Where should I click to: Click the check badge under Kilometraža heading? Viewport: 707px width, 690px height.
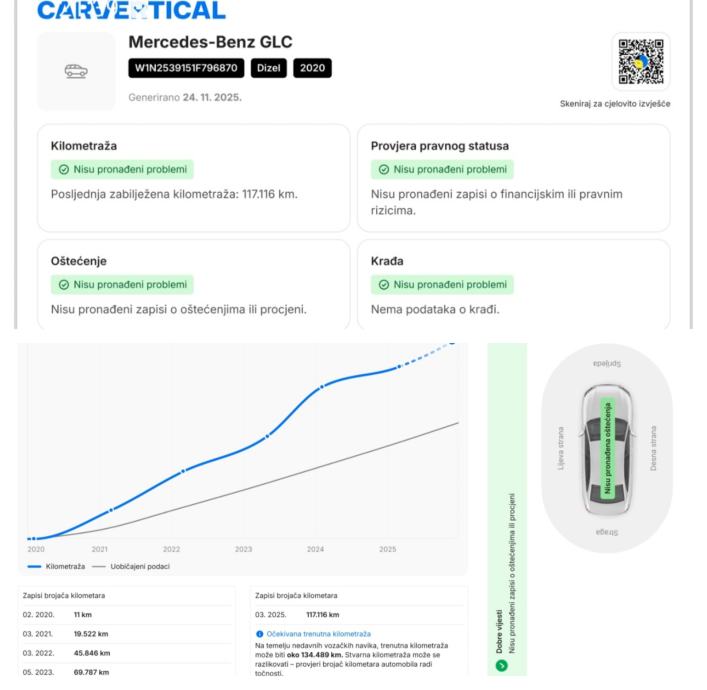[x=121, y=170]
